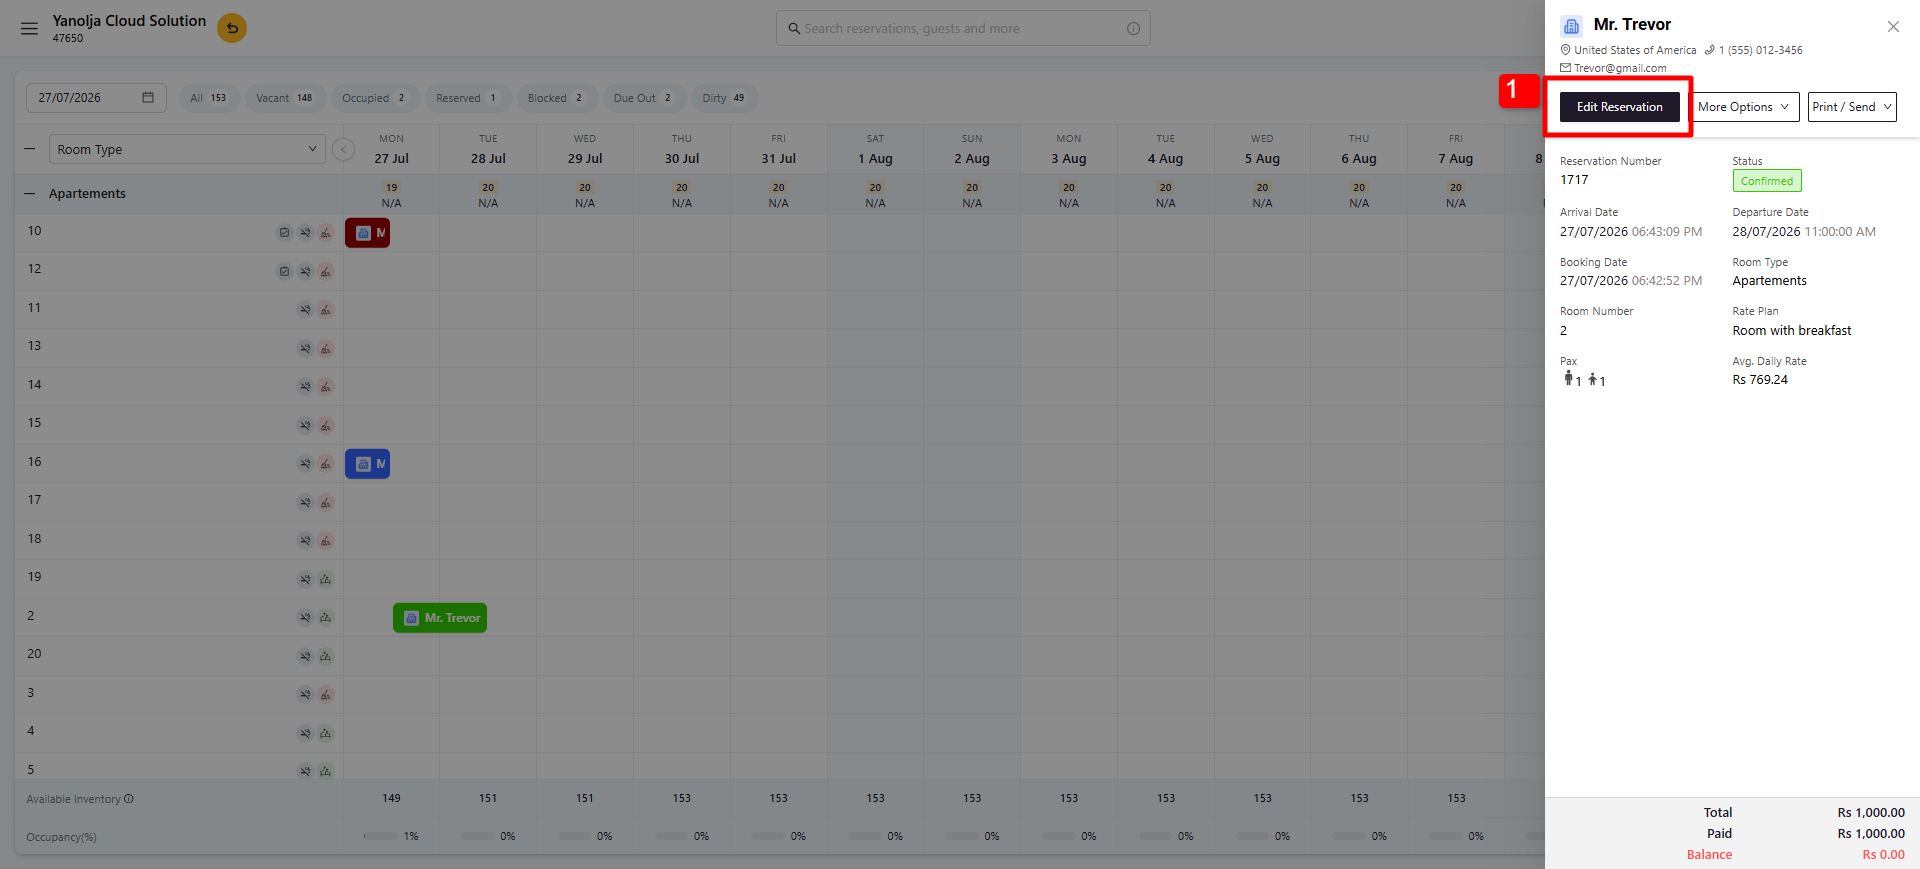The image size is (1920, 869).
Task: Click the 19 availability count under 27 Jul
Action: 391,187
